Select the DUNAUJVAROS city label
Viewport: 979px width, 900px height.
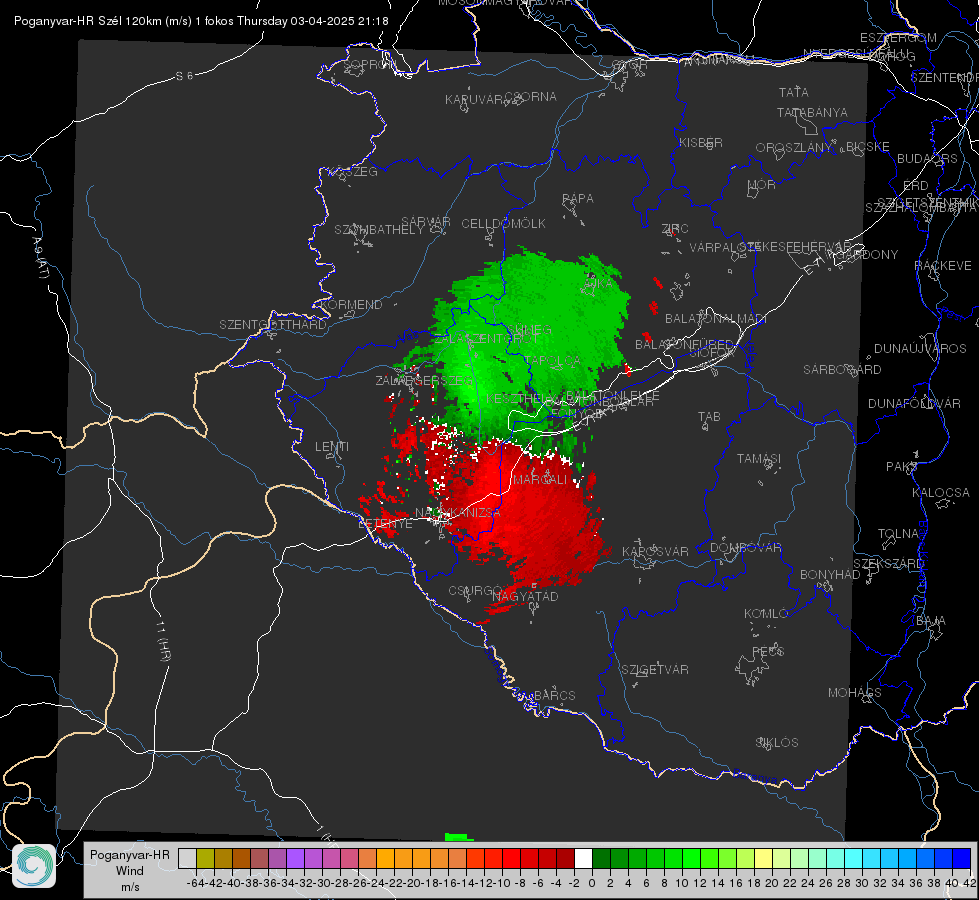[920, 348]
